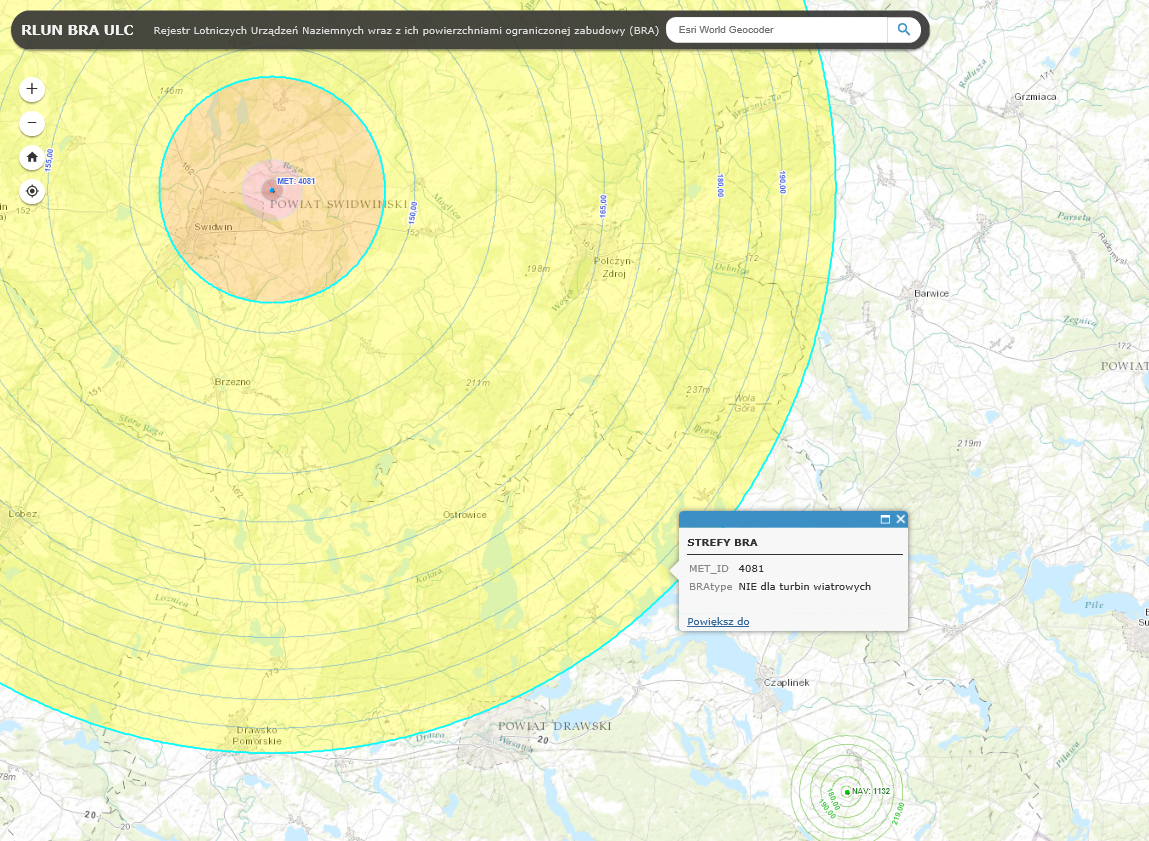
Task: Maximize the STREFY BRA popup
Action: [885, 519]
